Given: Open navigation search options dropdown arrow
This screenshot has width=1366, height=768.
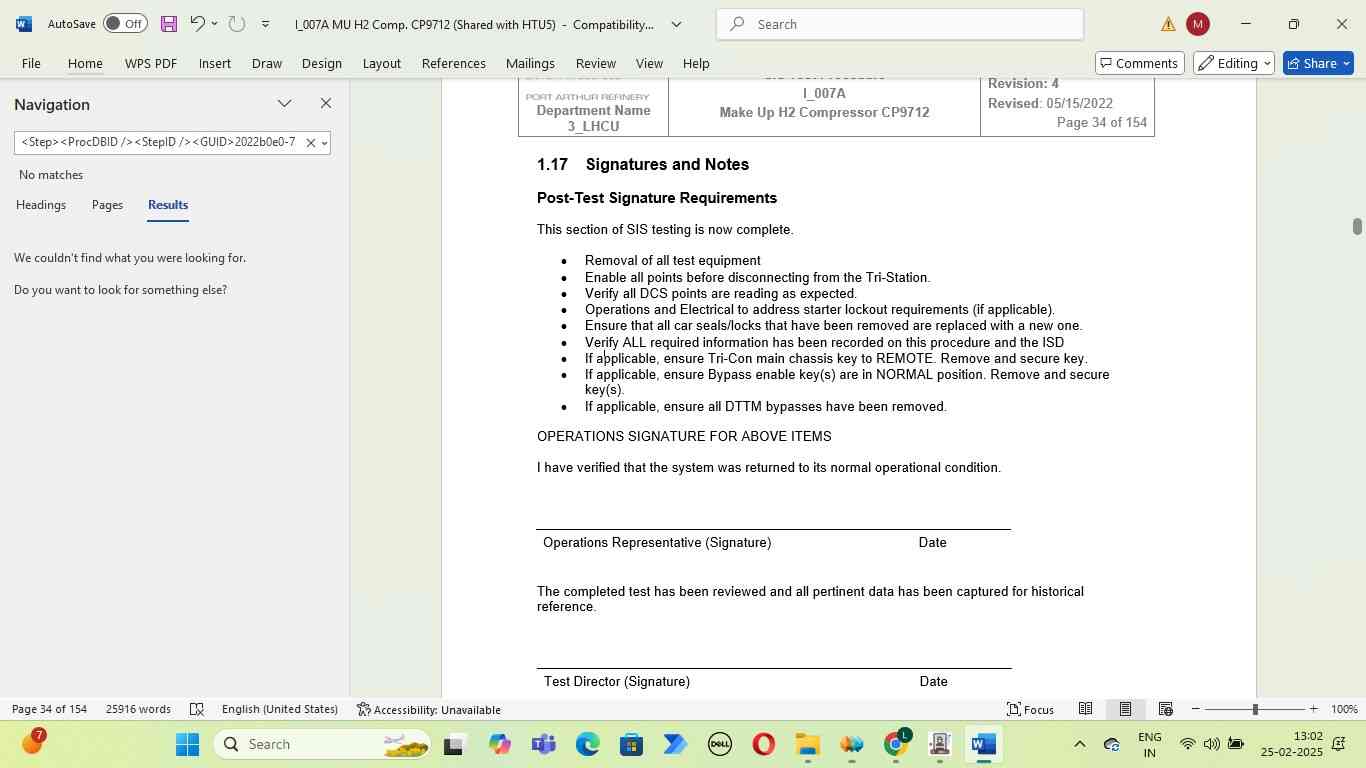Looking at the screenshot, I should (x=324, y=143).
